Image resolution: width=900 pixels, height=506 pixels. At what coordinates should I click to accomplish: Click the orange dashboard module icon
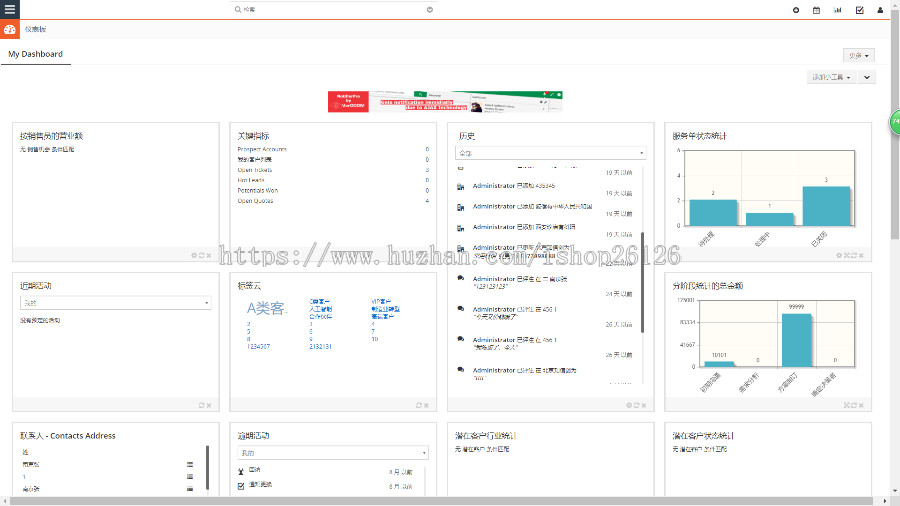pyautogui.click(x=10, y=29)
